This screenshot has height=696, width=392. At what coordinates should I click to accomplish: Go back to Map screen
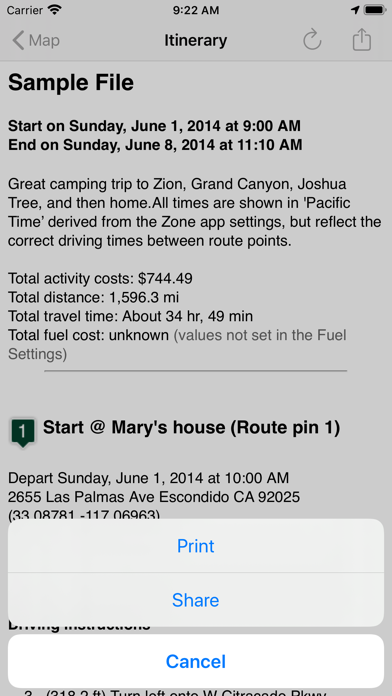point(36,40)
